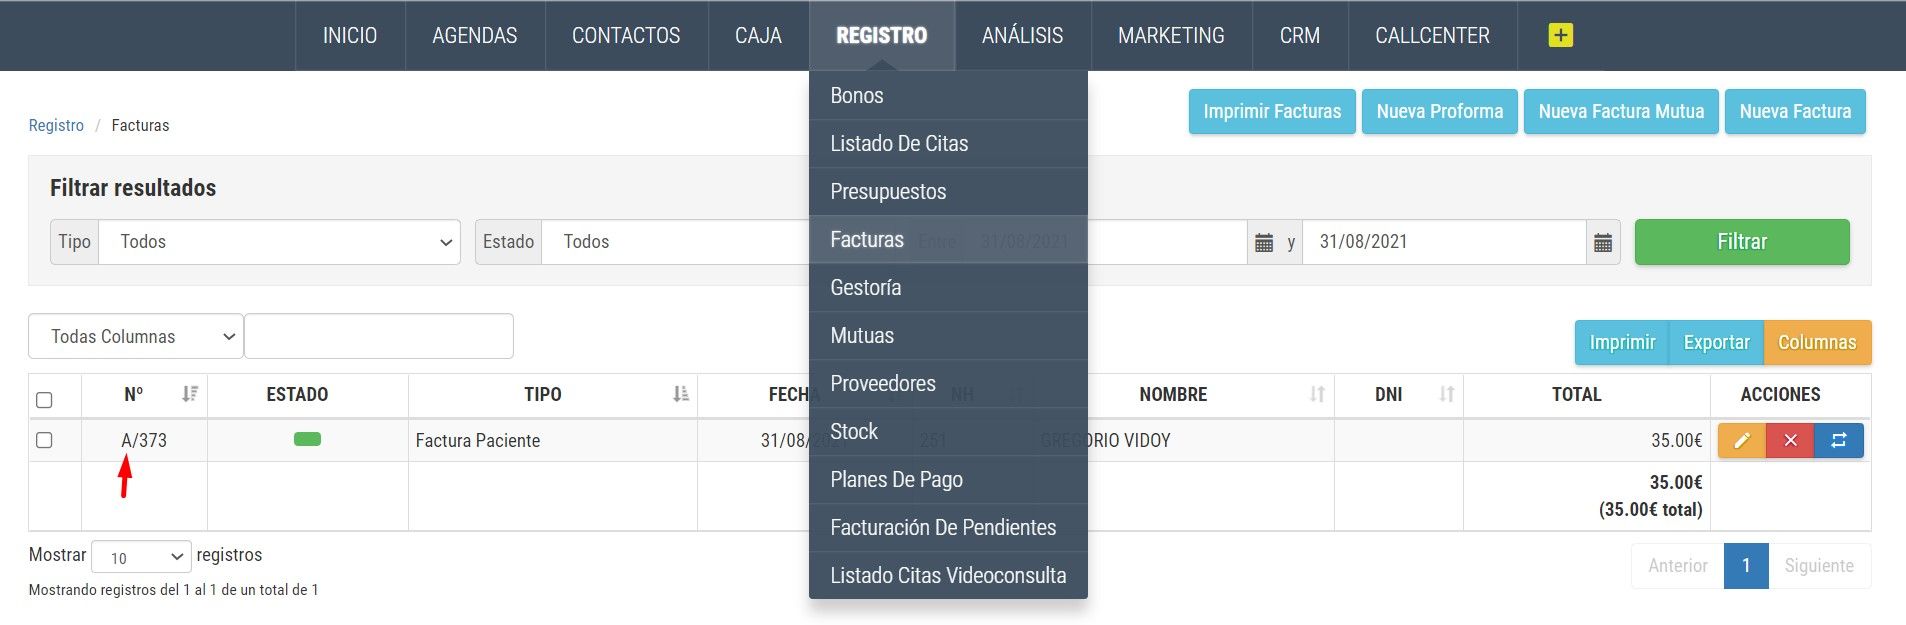Expand the Tipo dropdown filter
This screenshot has height=625, width=1906.
[279, 242]
